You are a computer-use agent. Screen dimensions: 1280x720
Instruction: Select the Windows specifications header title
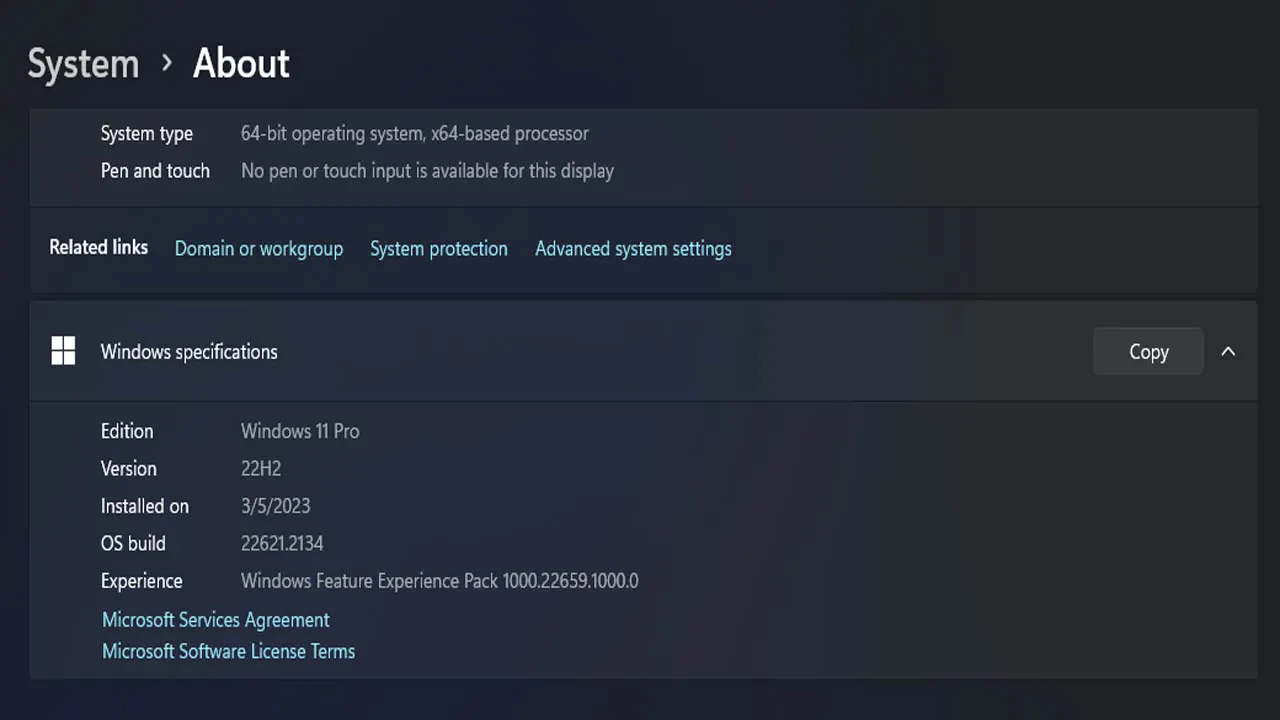click(189, 352)
